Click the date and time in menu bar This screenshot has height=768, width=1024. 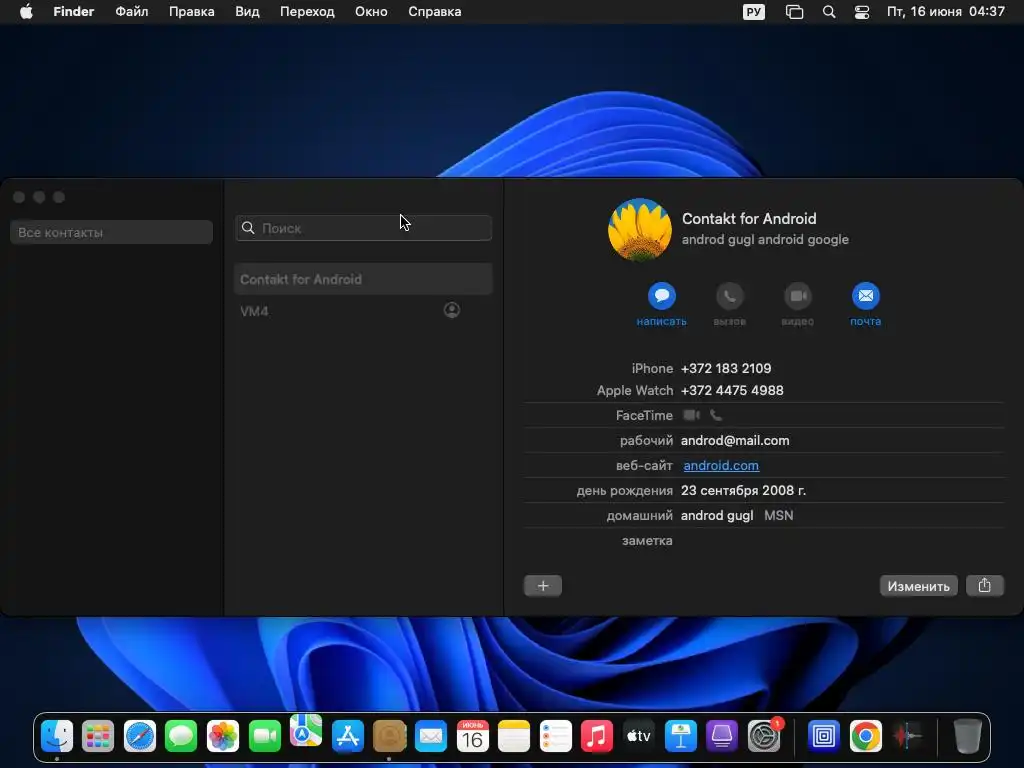(946, 12)
